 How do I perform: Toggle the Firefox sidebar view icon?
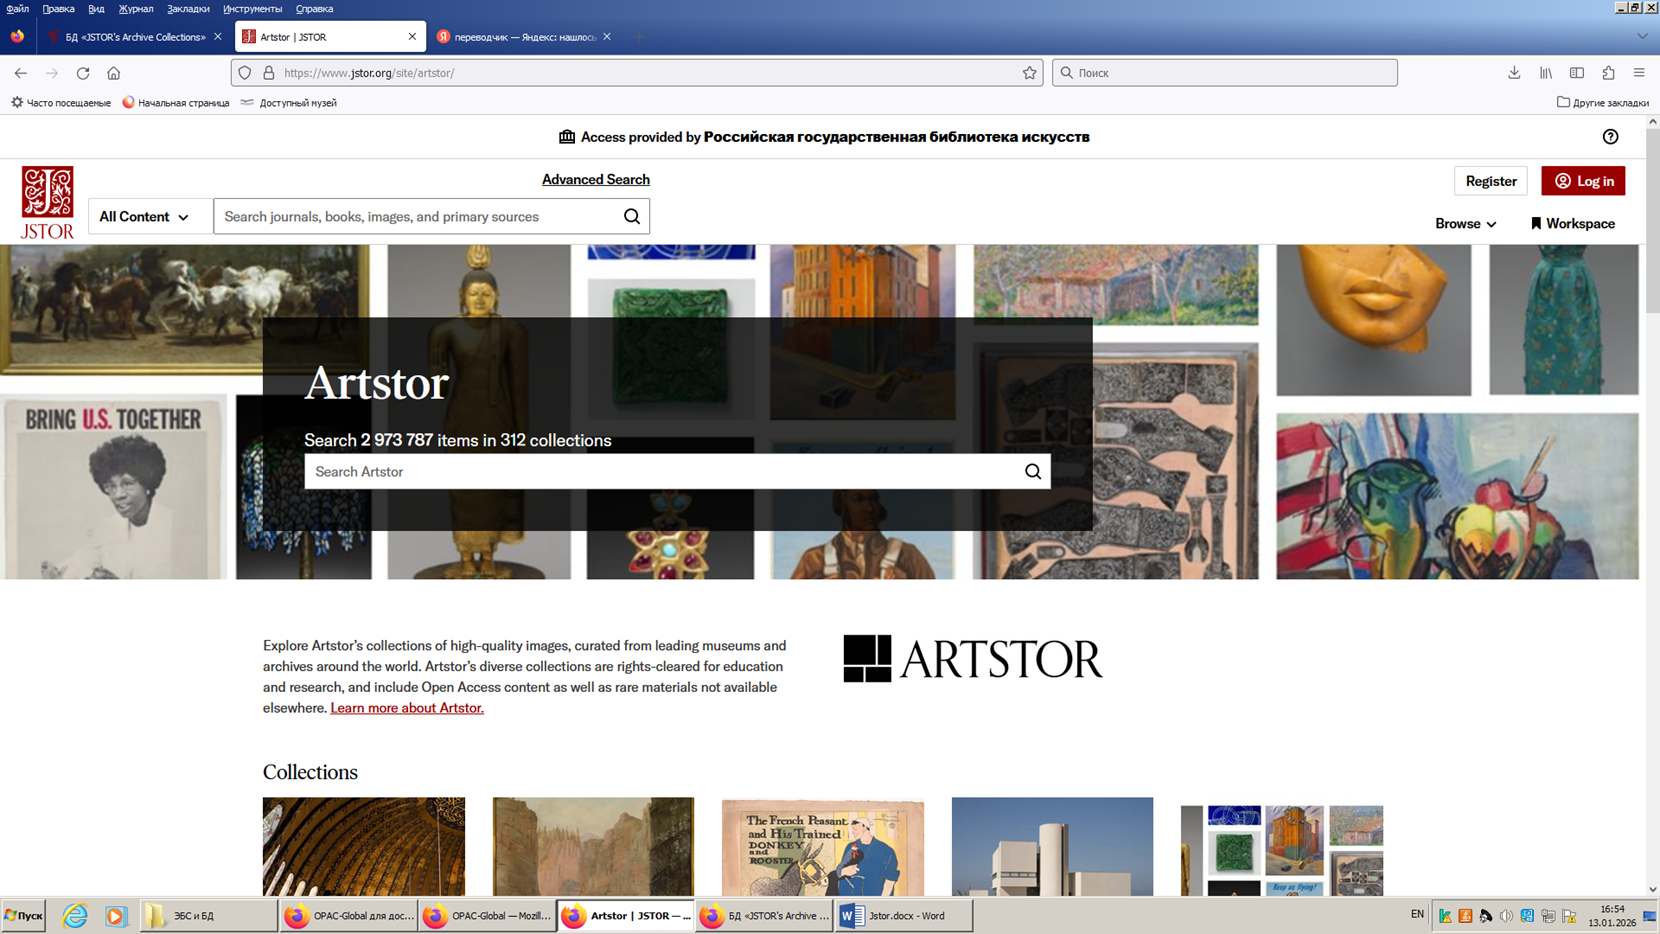(x=1577, y=73)
